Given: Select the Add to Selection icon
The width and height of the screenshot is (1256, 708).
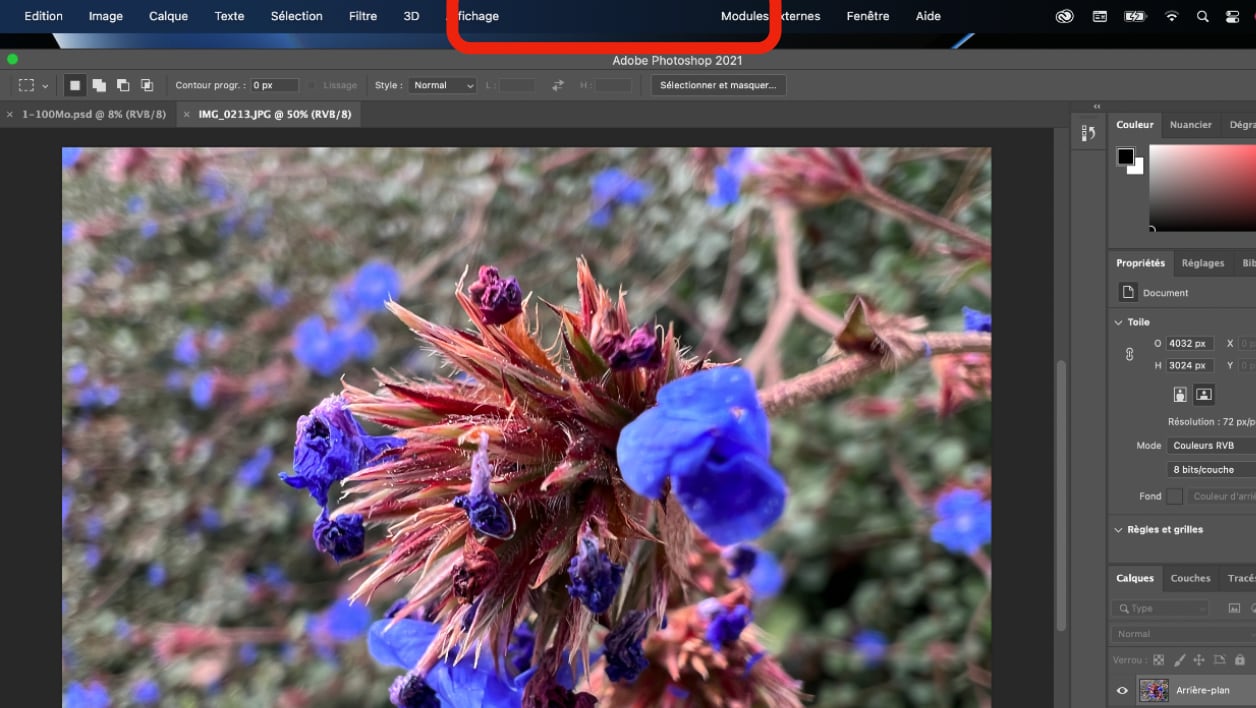Looking at the screenshot, I should (x=99, y=86).
